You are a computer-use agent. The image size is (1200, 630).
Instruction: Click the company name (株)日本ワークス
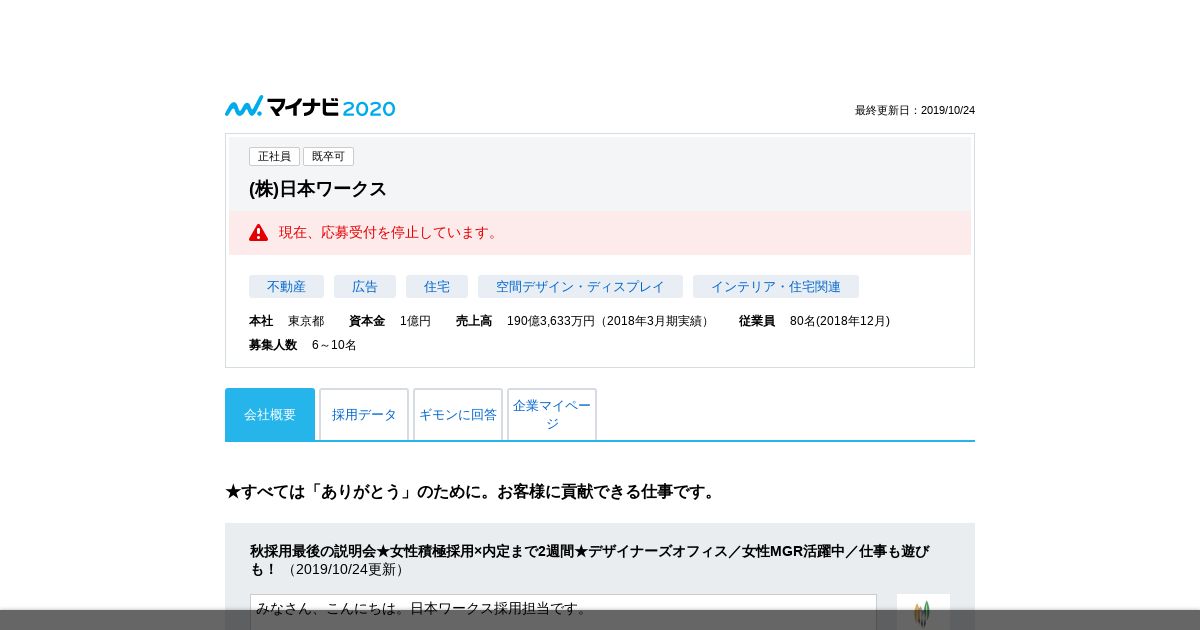(318, 189)
